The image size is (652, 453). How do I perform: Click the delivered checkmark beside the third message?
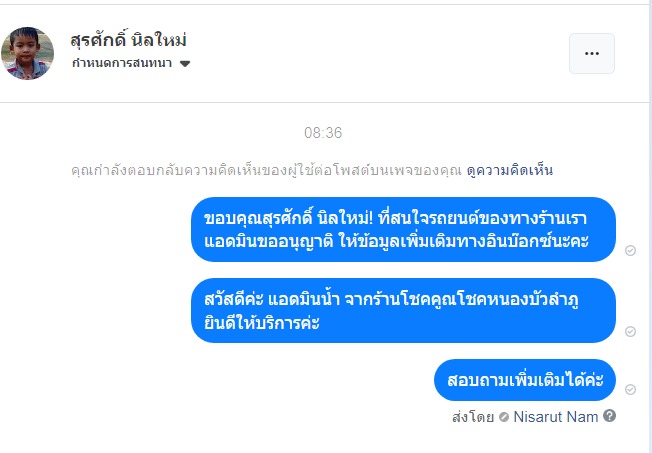click(630, 391)
